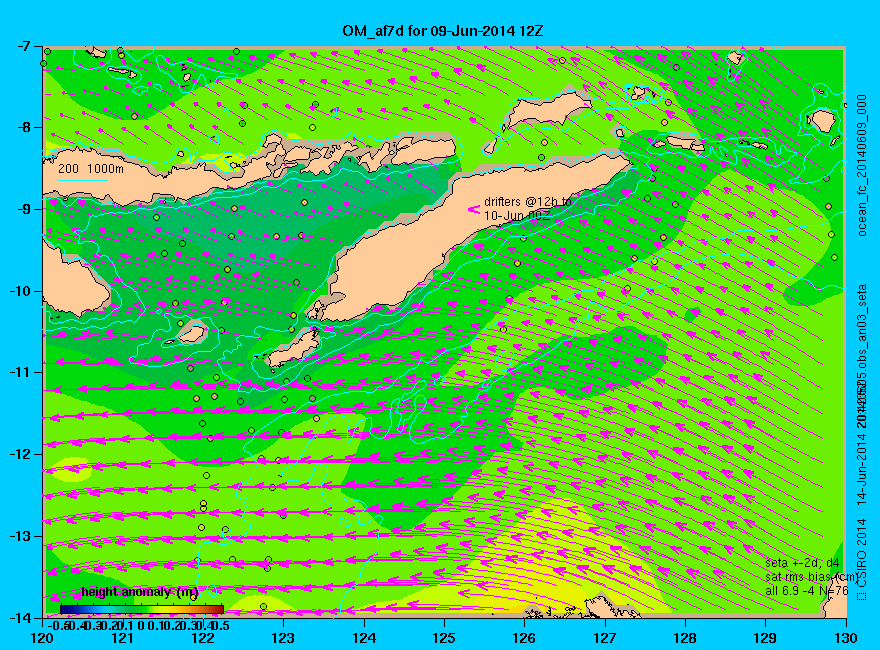Click latitude axis label '-7'
This screenshot has width=880, height=650.
(x=24, y=47)
